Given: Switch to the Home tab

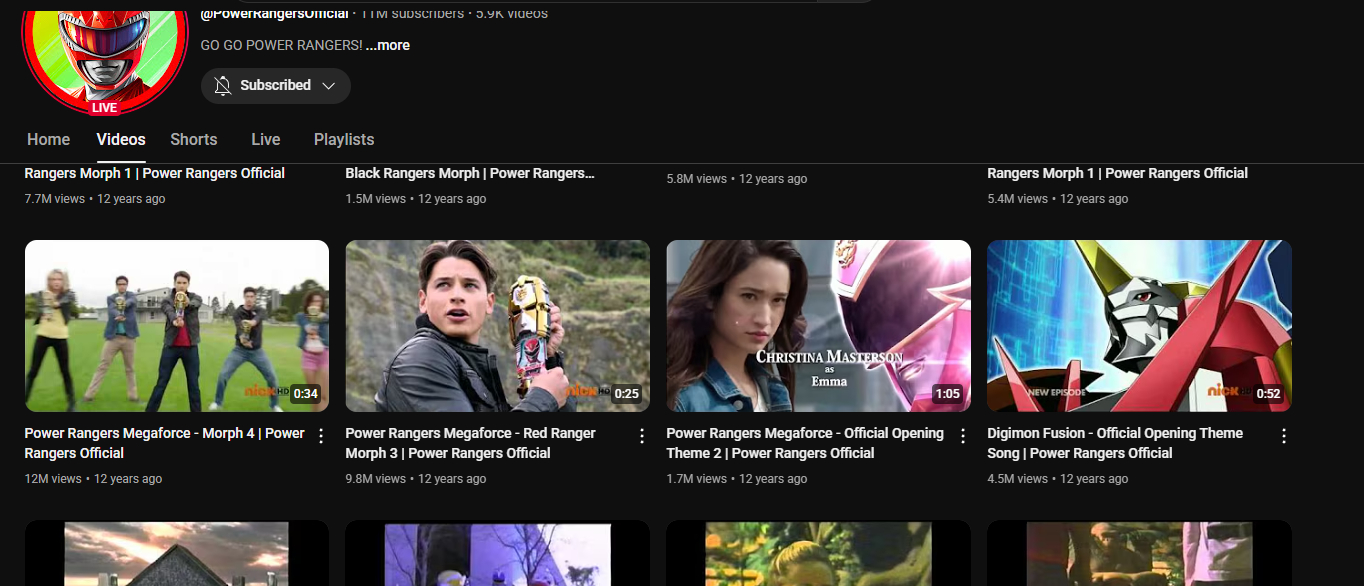Looking at the screenshot, I should 48,140.
